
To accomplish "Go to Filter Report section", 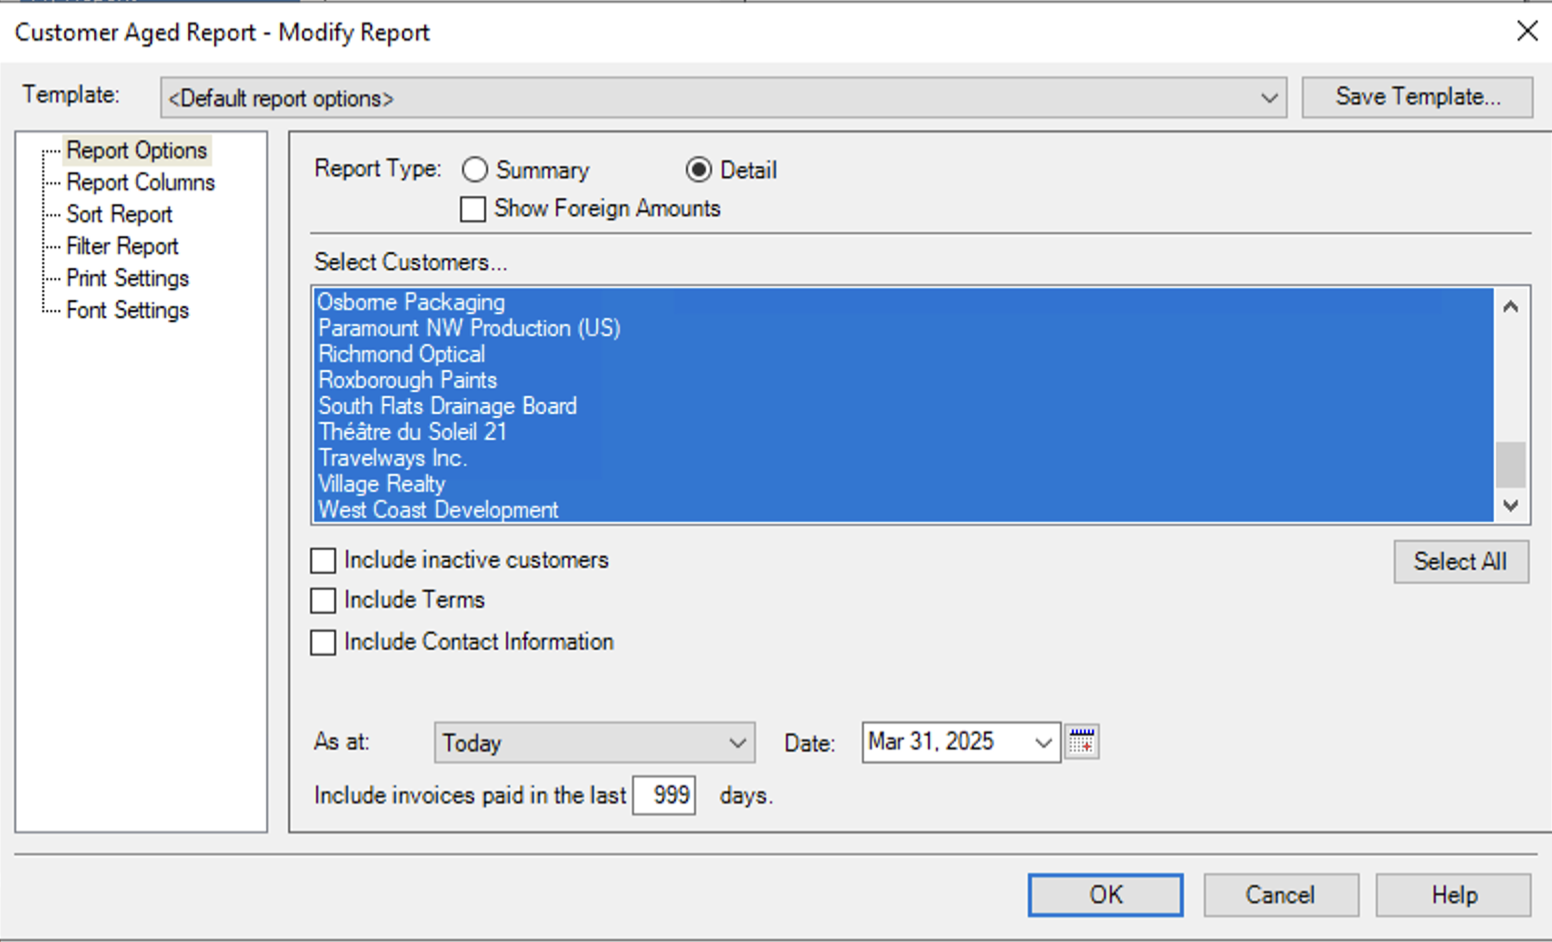I will click(122, 247).
